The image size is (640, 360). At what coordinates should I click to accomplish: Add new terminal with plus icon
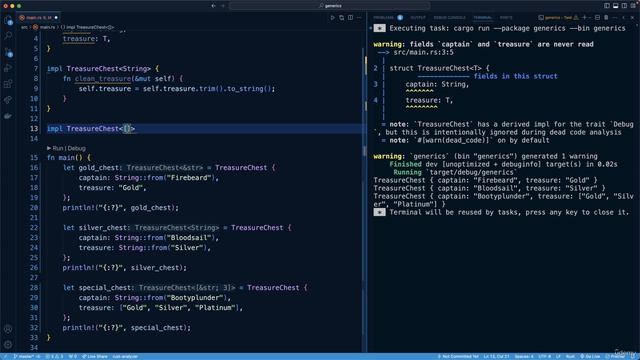tap(584, 18)
